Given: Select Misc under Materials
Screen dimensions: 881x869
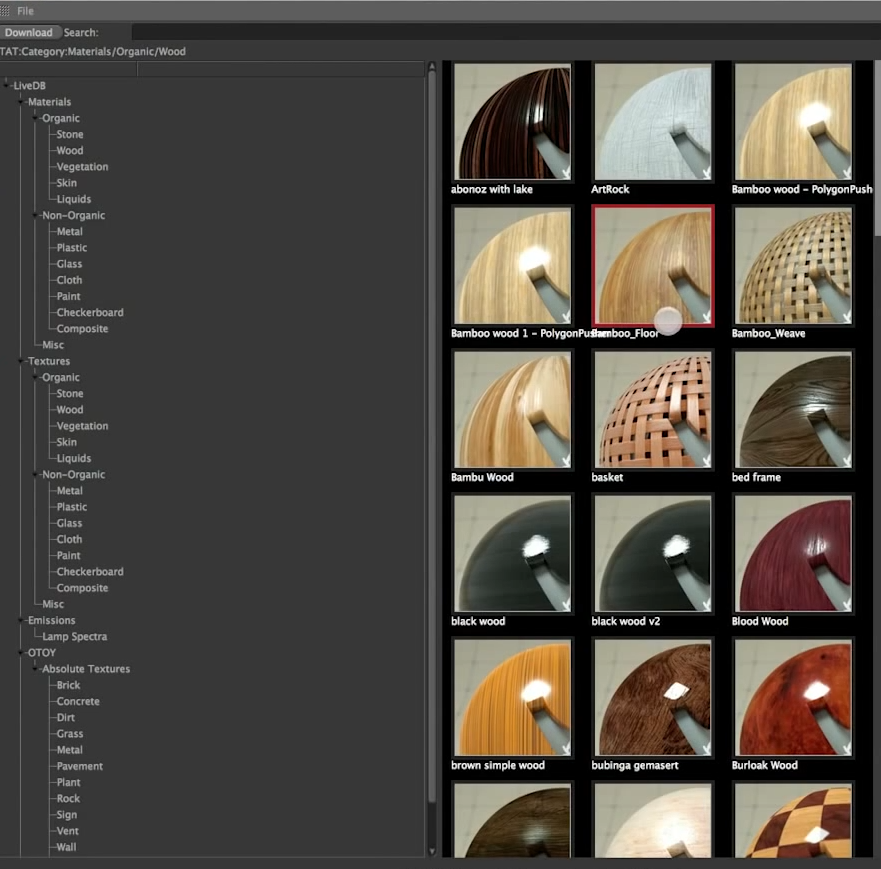Looking at the screenshot, I should point(53,345).
